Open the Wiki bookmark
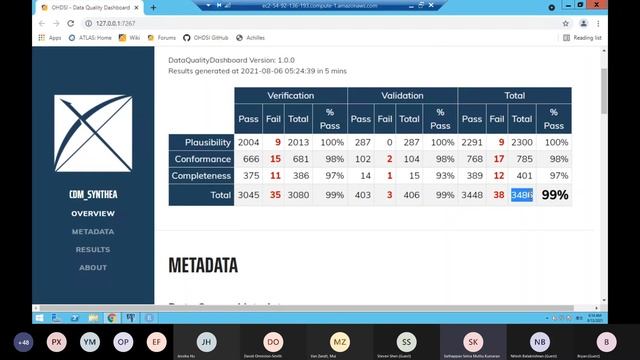Viewport: 640px width, 360px height. coord(129,38)
